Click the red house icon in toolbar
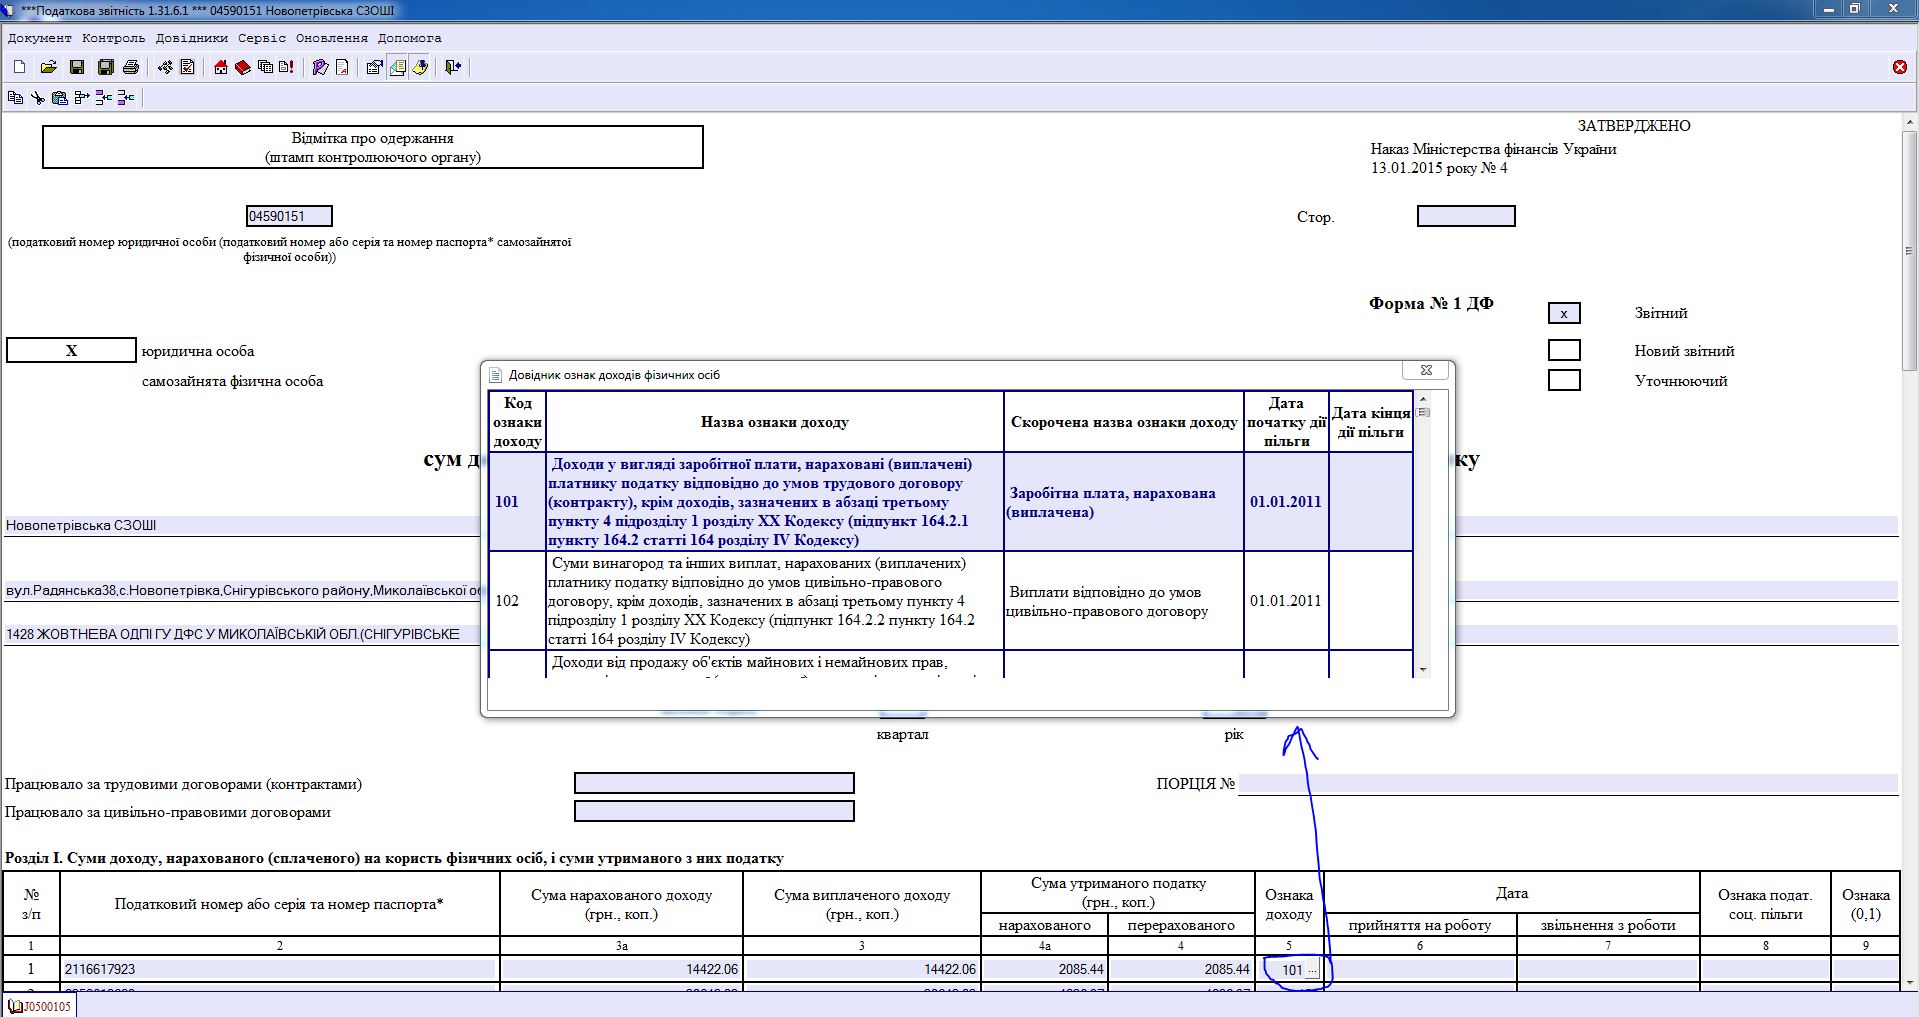This screenshot has width=1919, height=1017. [221, 67]
